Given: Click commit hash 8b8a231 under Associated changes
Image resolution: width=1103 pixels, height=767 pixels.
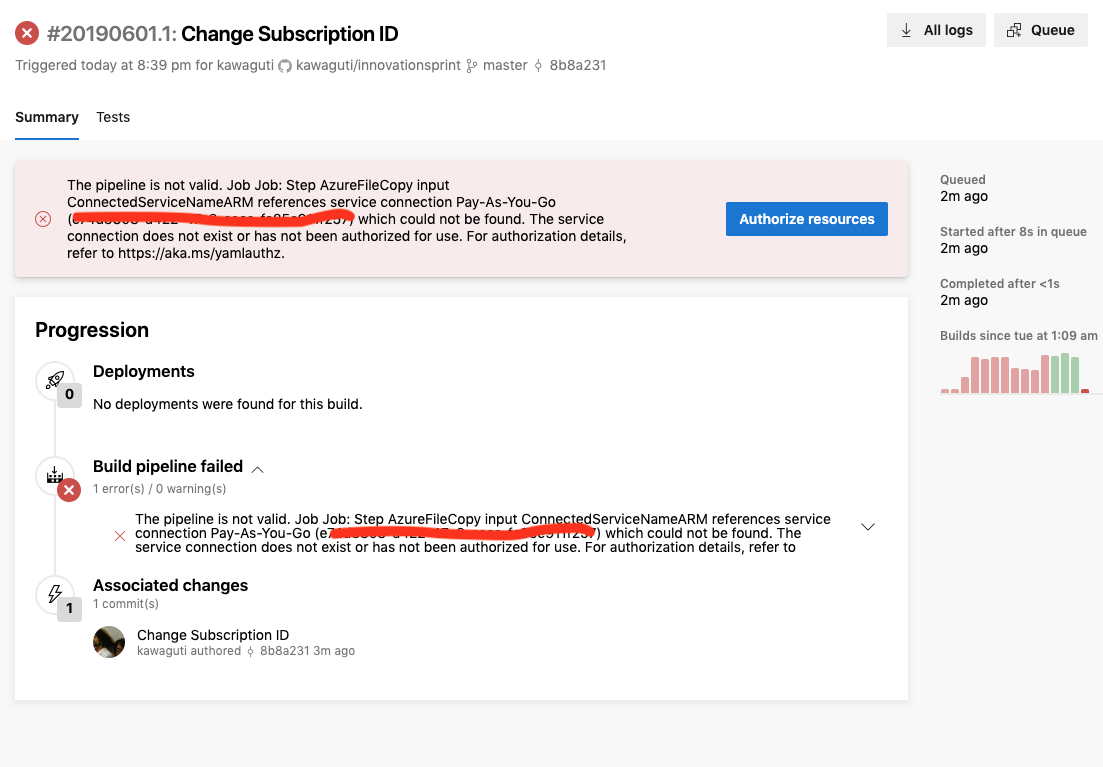Looking at the screenshot, I should coord(284,651).
